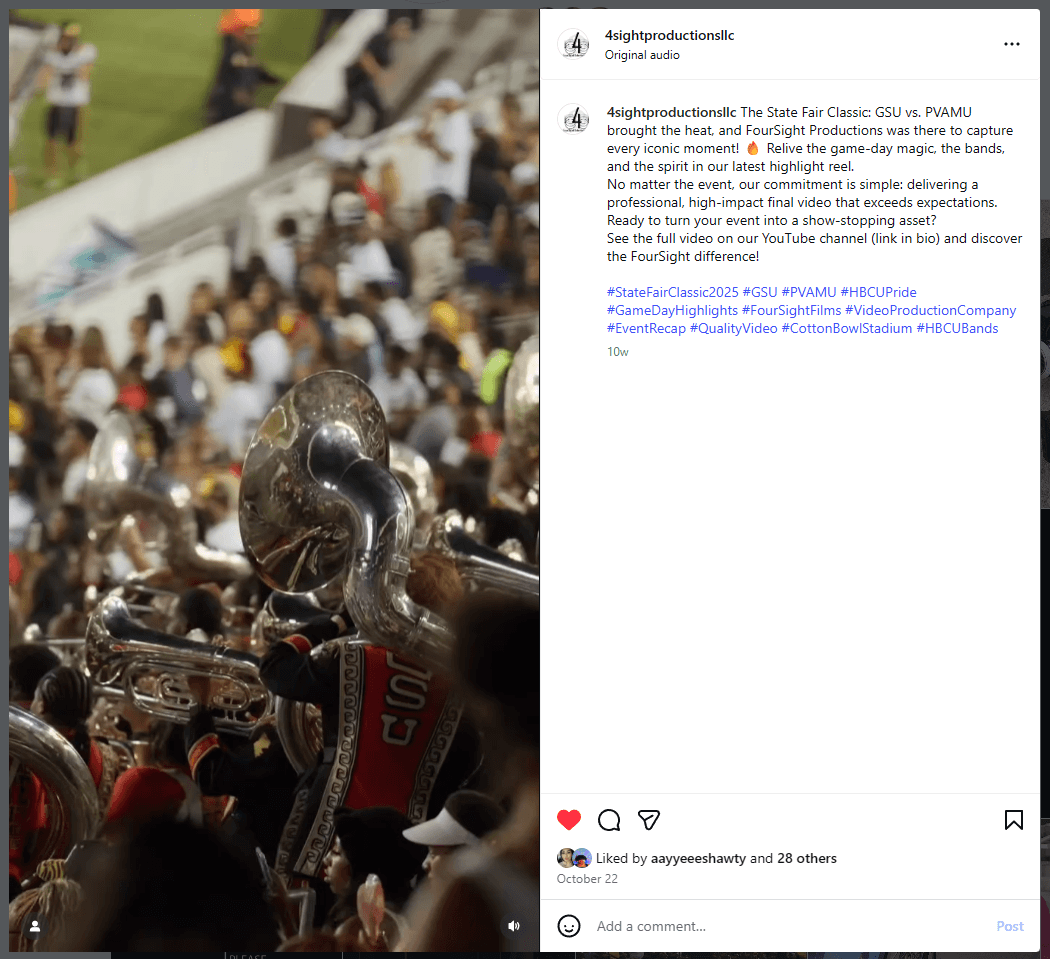The width and height of the screenshot is (1050, 959).
Task: Click the caption avatar of 4sightproductionsllc
Action: (574, 119)
